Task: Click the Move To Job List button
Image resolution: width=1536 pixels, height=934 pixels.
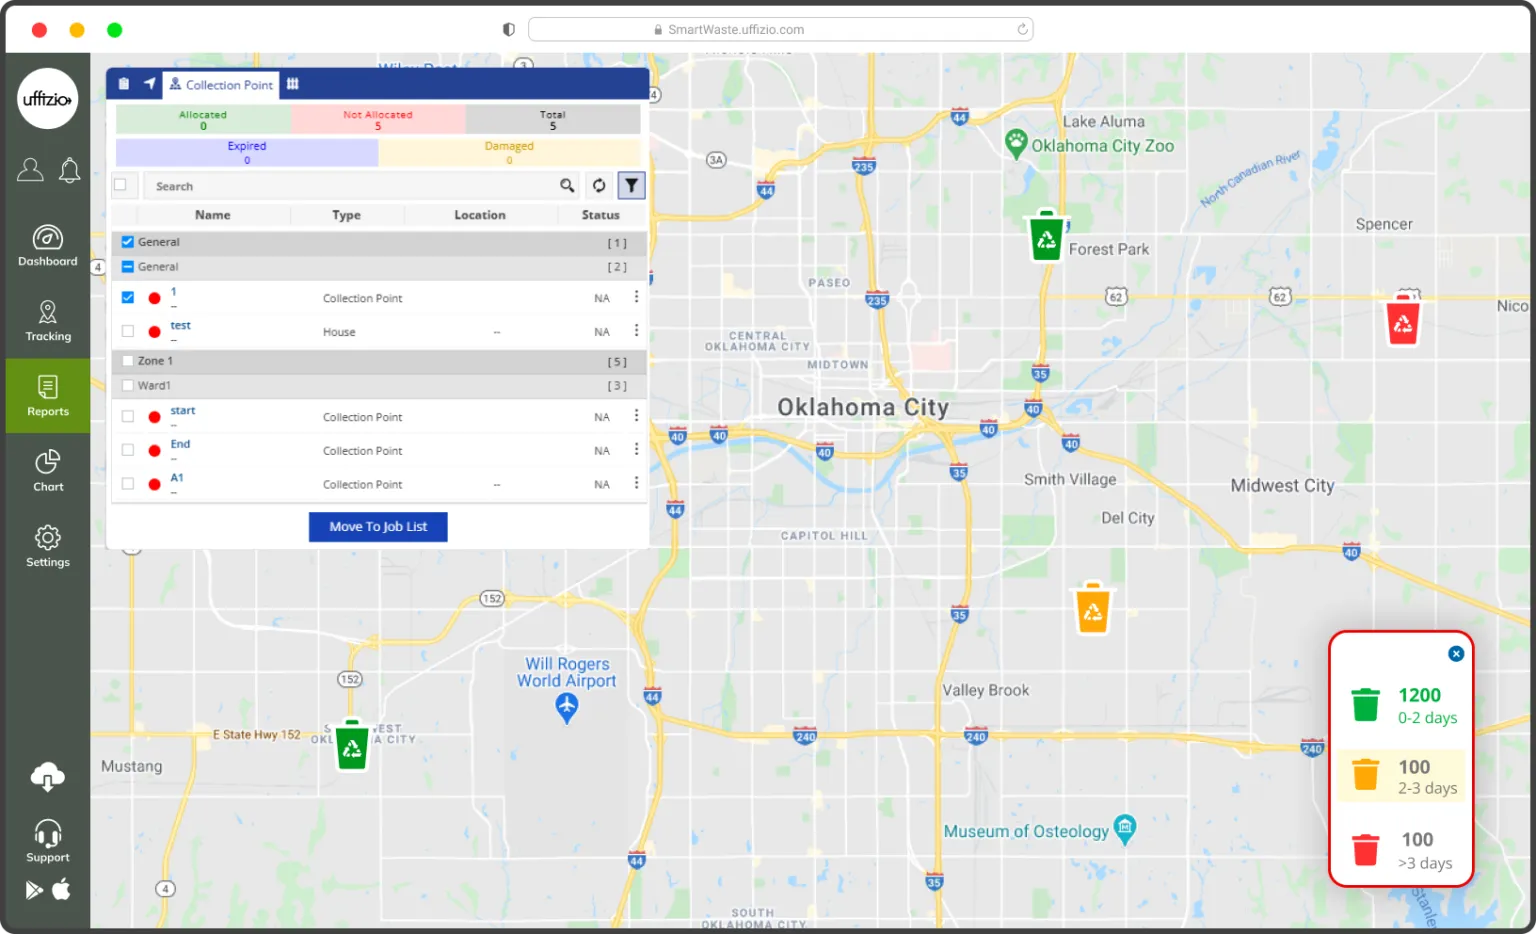Action: [x=378, y=527]
